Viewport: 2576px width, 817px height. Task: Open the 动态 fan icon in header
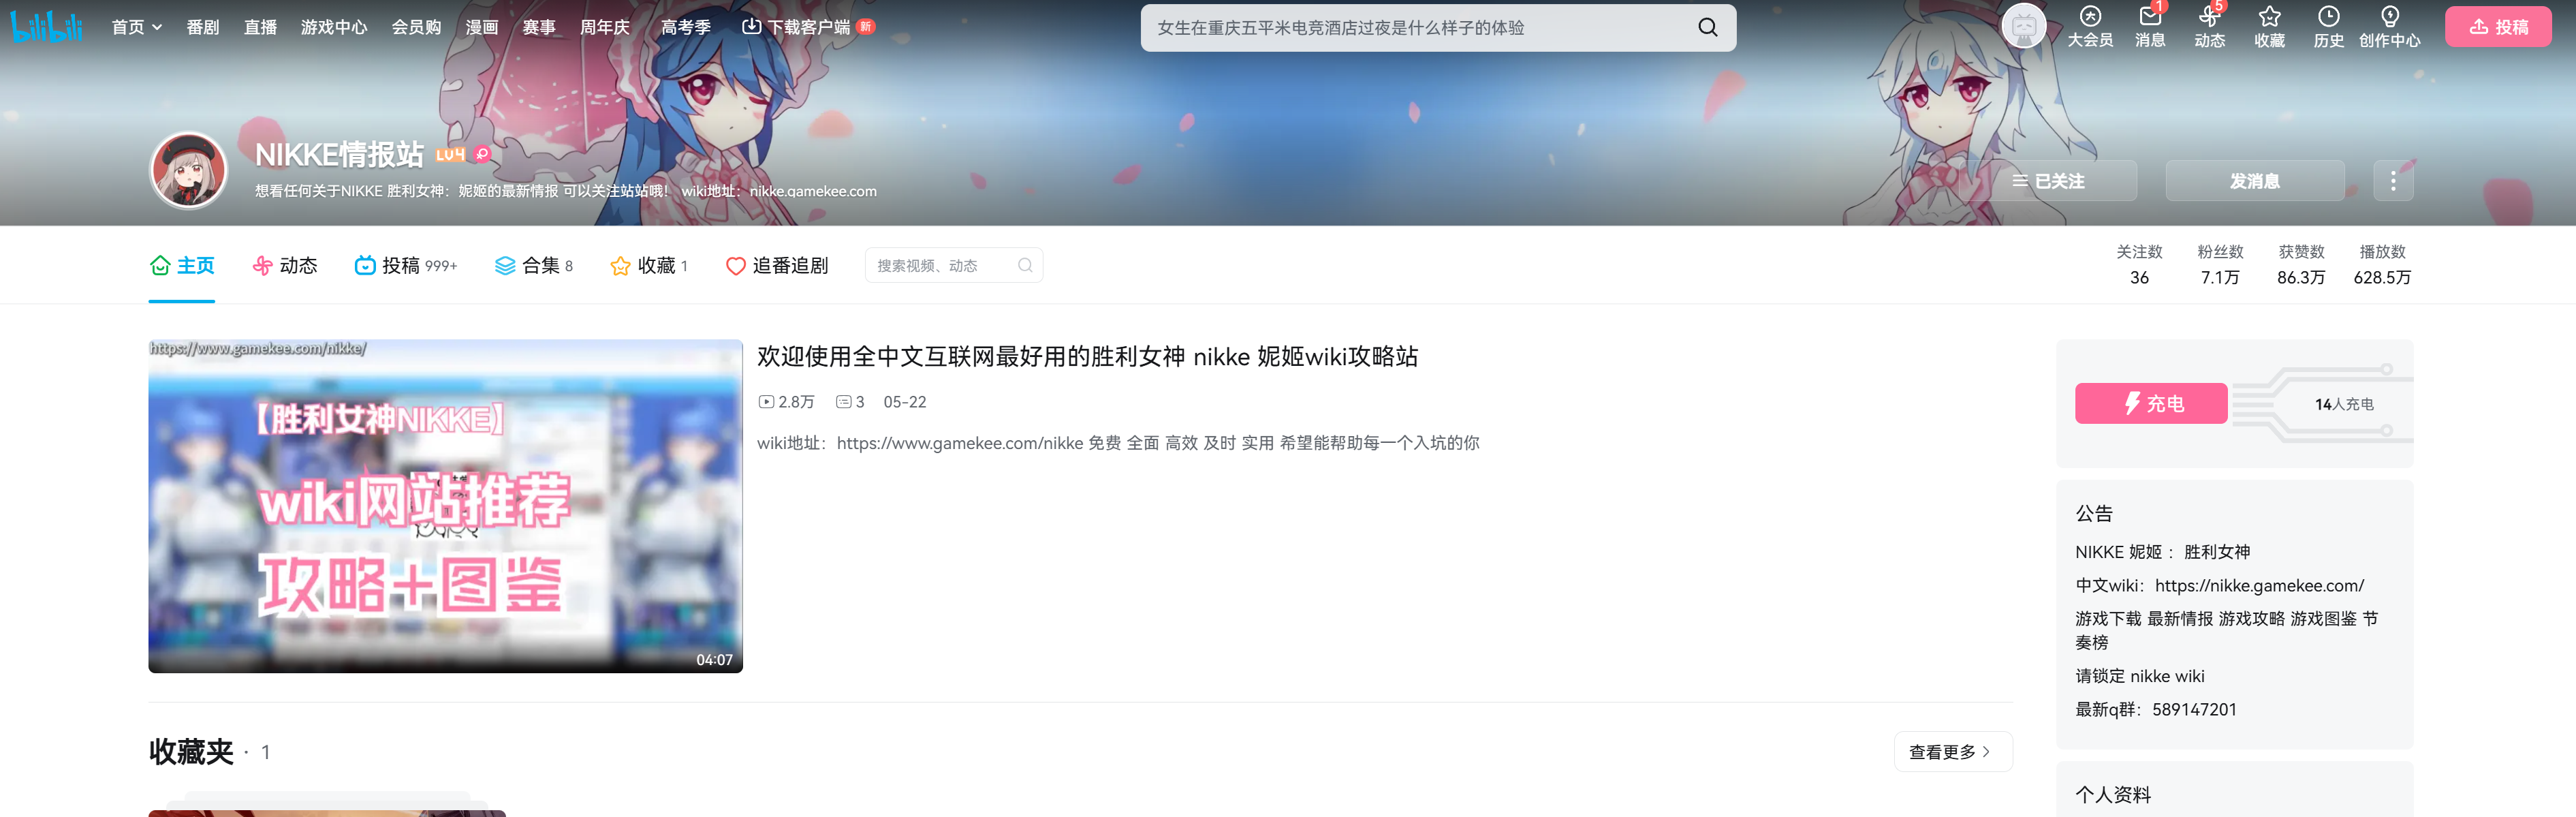coord(2209,16)
